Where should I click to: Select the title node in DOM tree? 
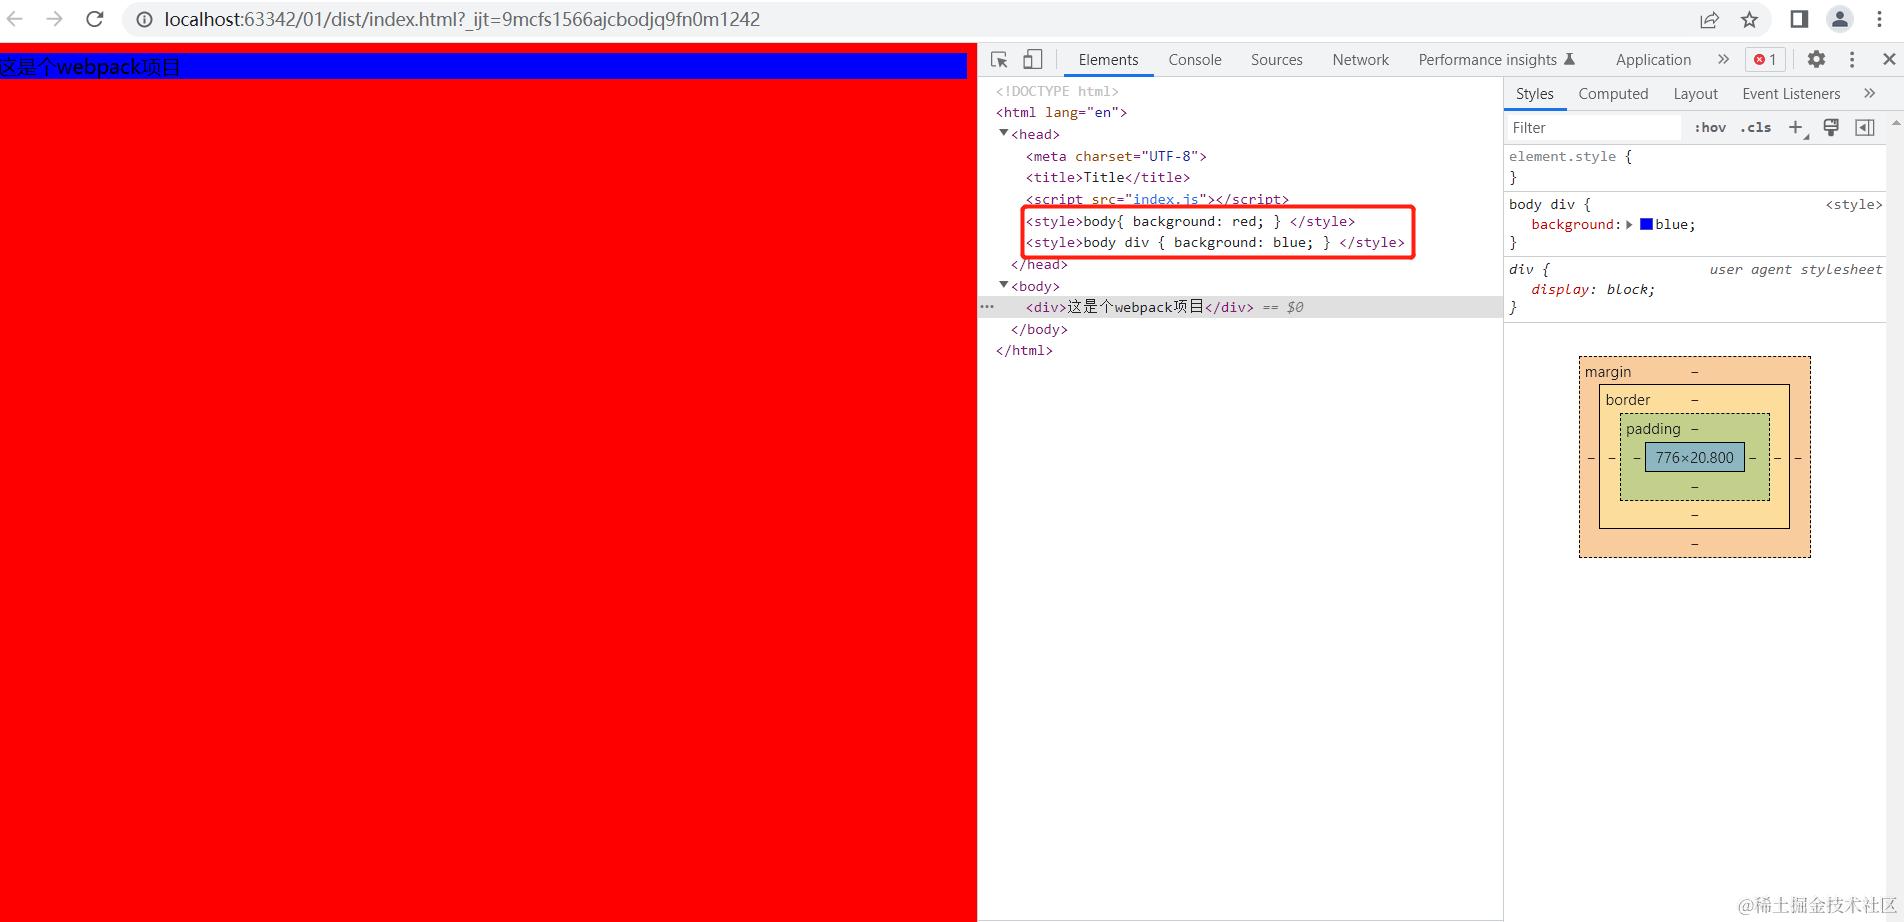1108,177
